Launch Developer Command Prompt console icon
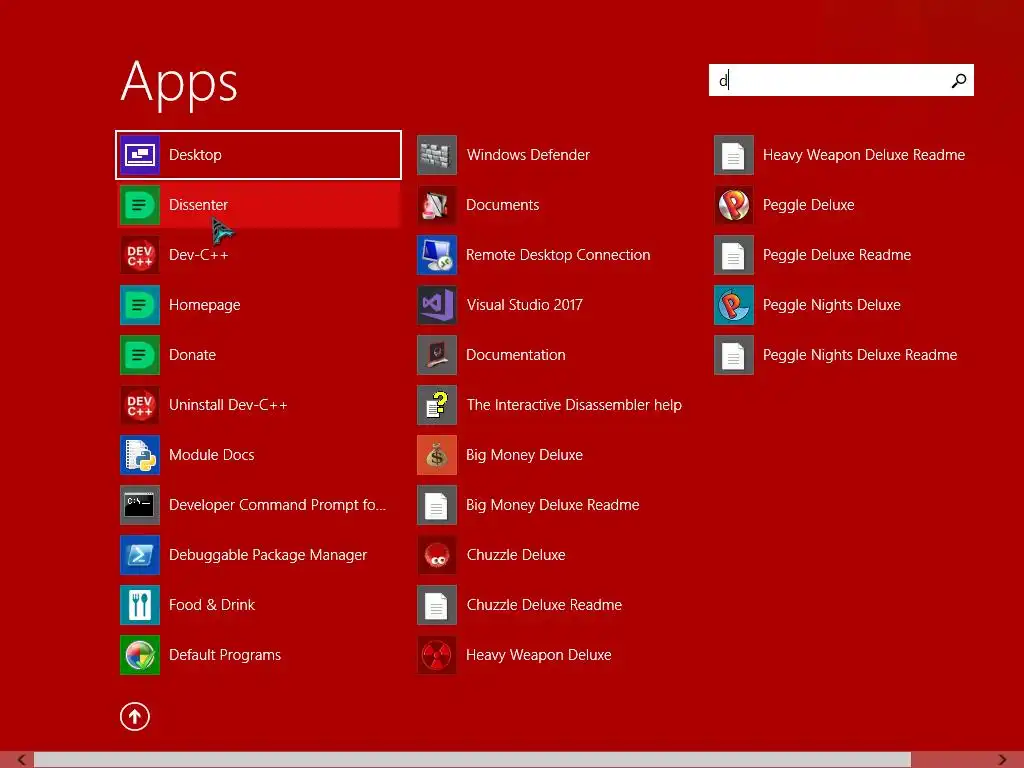The width and height of the screenshot is (1024, 768). pyautogui.click(x=140, y=505)
